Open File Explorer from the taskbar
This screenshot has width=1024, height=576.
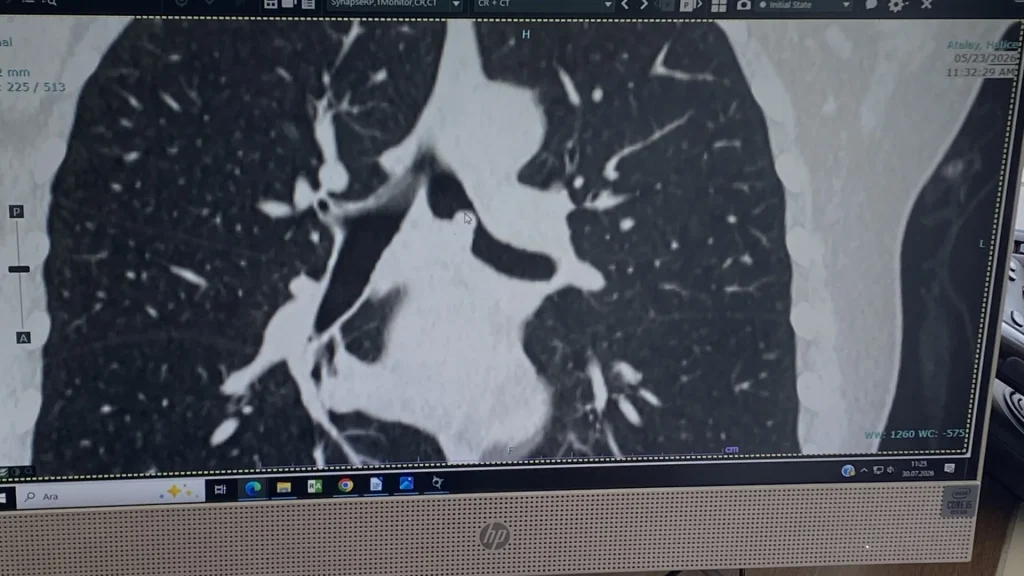click(x=283, y=487)
